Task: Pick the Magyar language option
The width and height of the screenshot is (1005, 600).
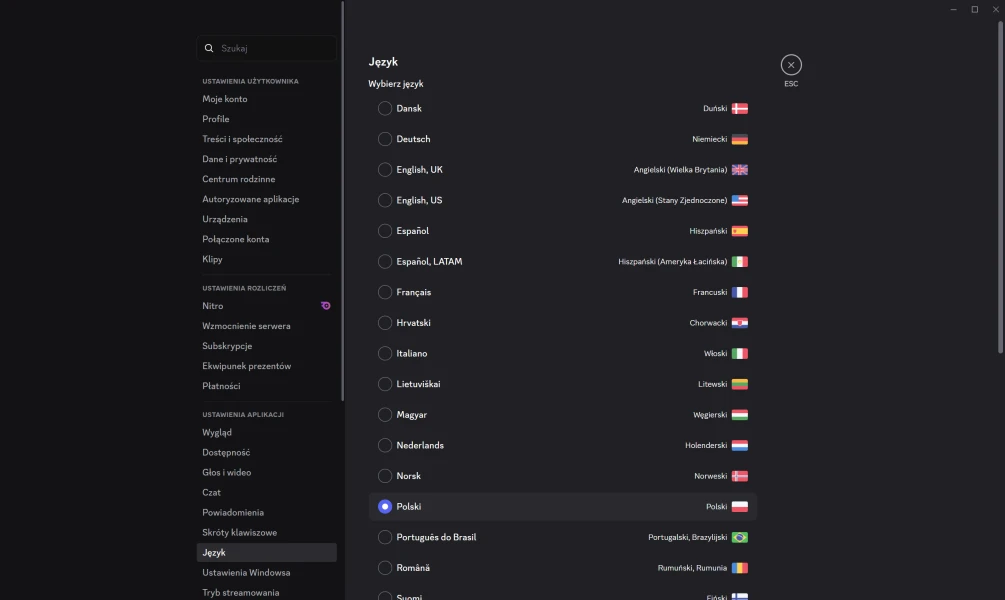Action: click(x=385, y=414)
